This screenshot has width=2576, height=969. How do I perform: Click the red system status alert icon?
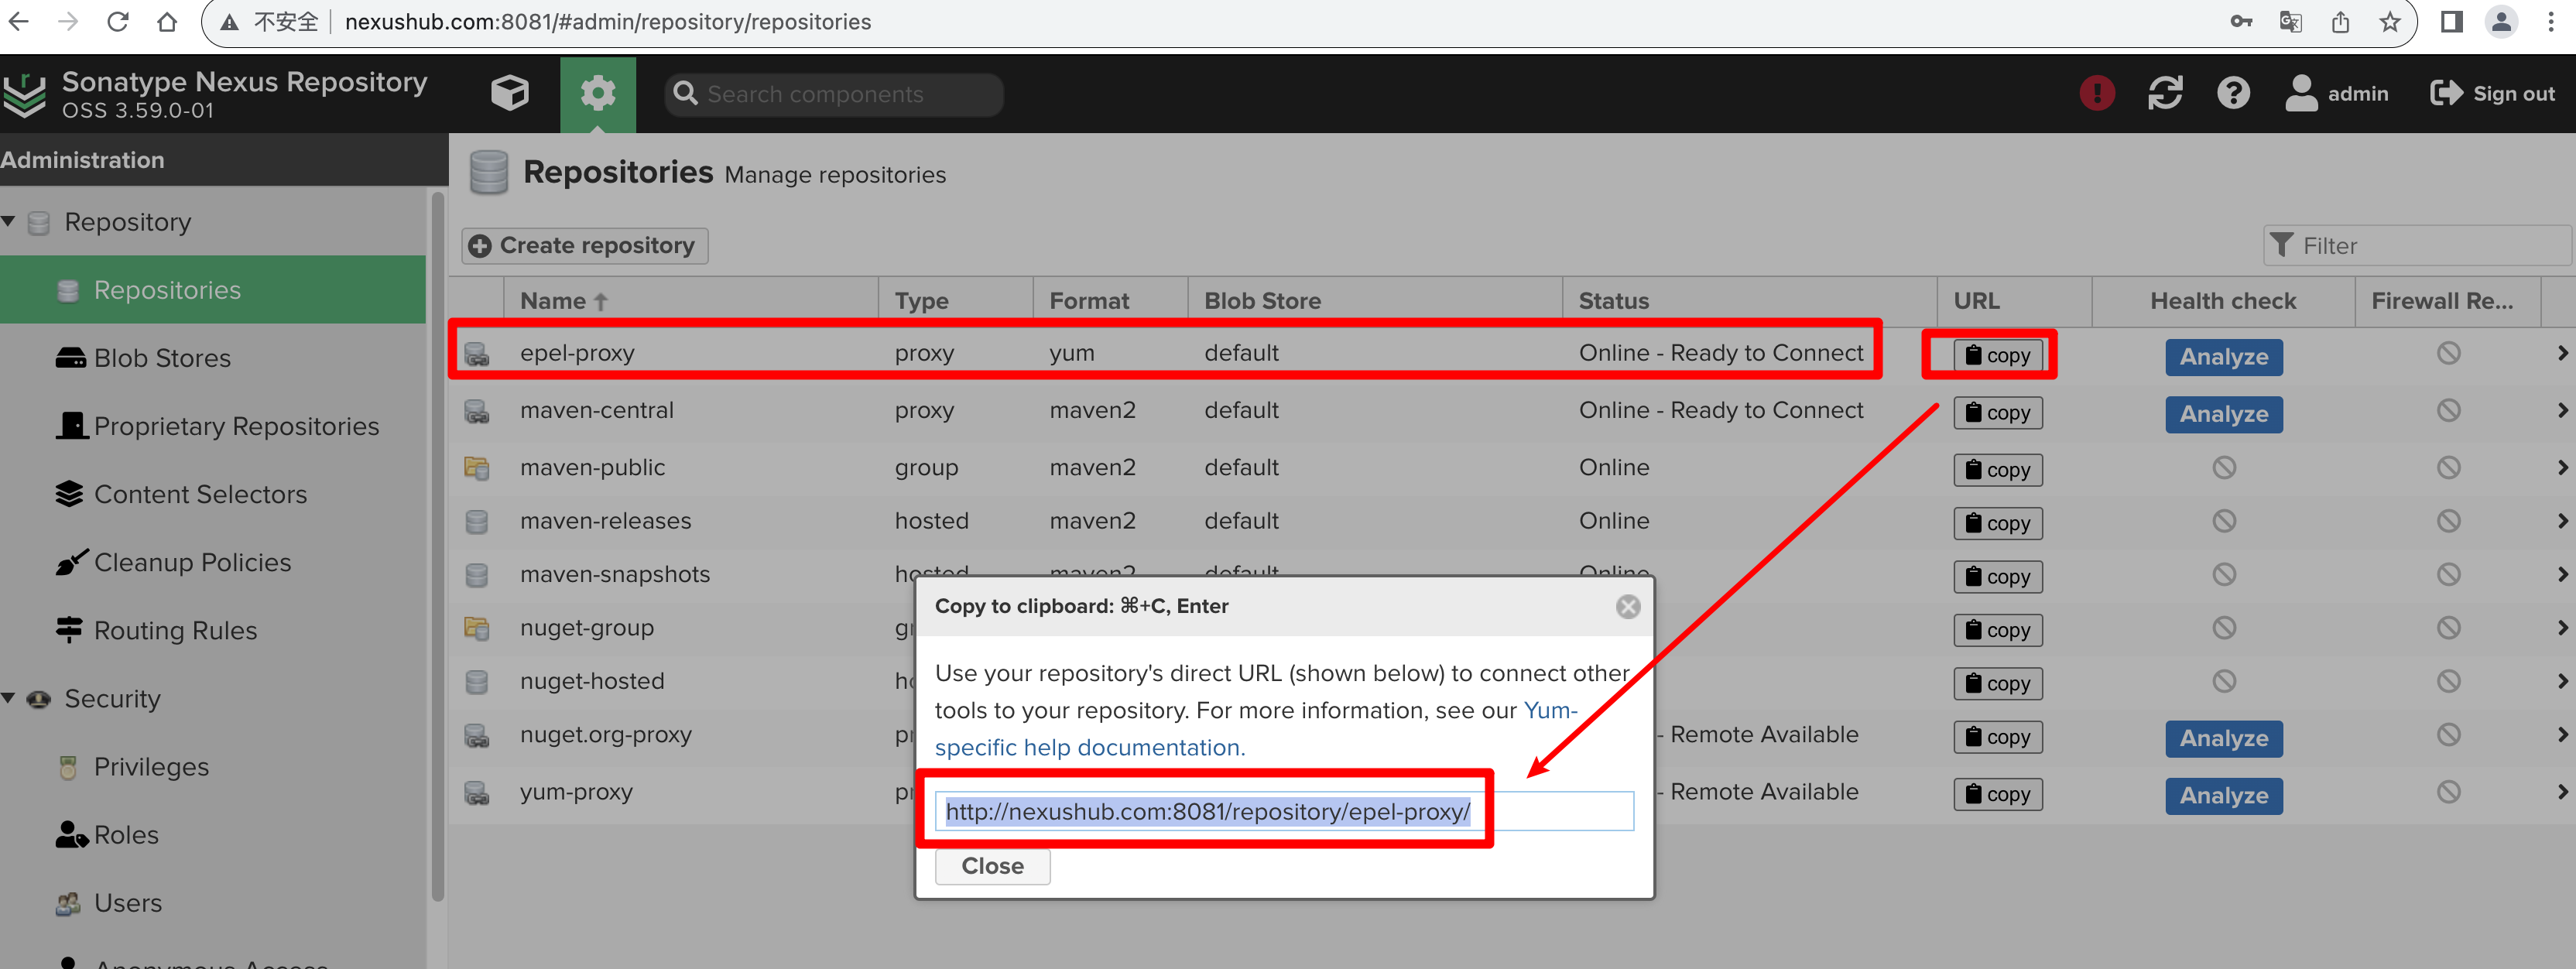coord(2096,94)
